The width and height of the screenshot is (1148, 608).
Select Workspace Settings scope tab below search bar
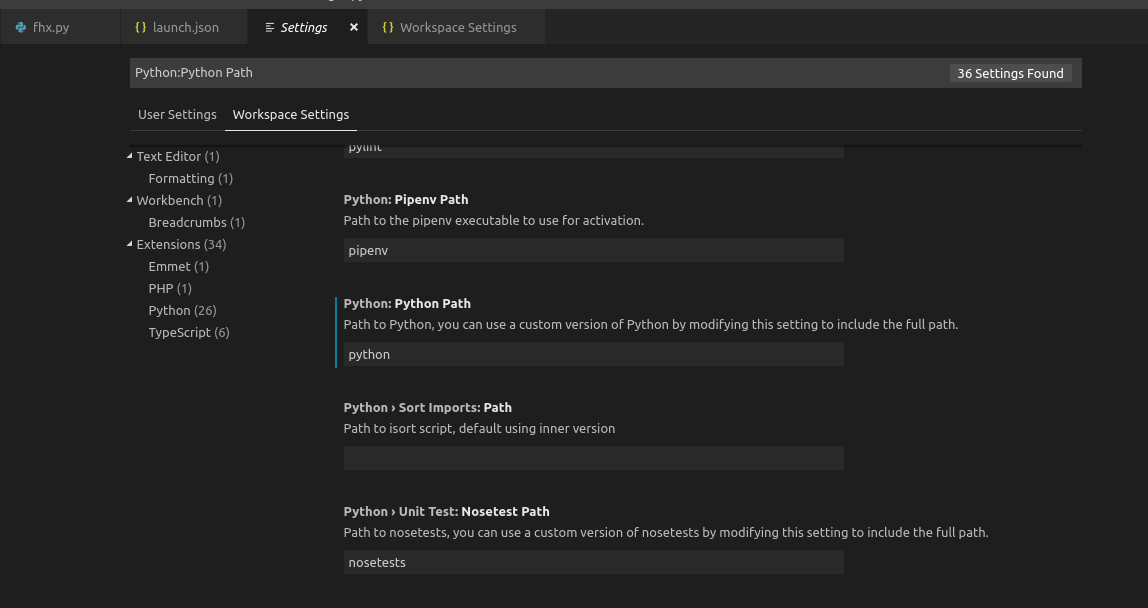coord(291,114)
